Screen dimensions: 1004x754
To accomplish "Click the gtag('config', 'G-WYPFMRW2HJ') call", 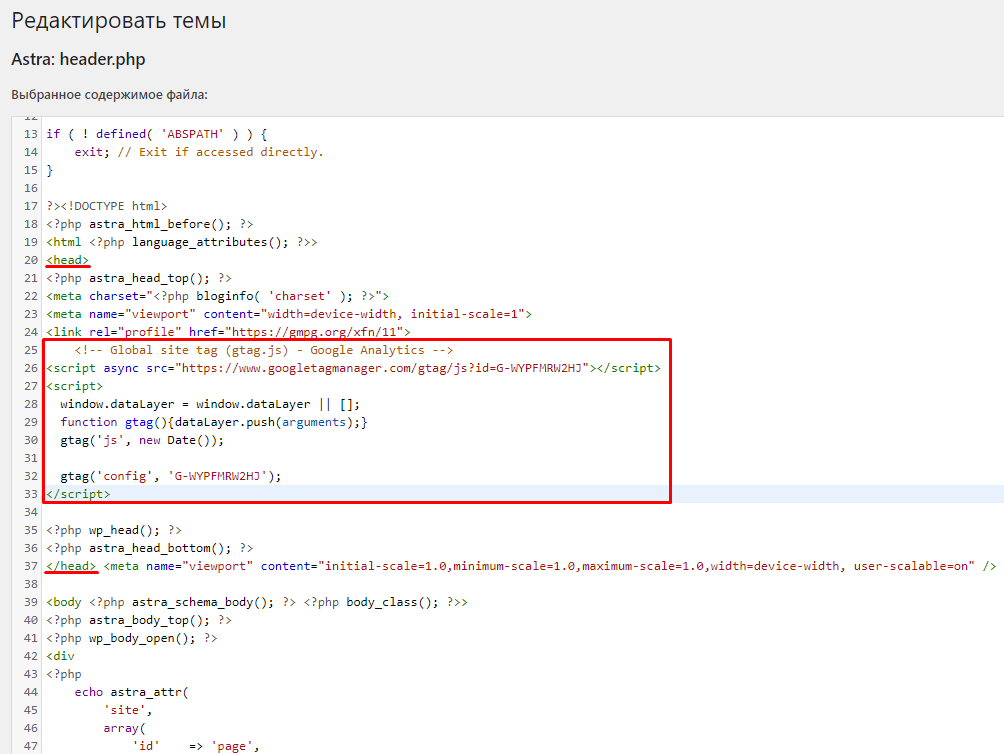I will tap(170, 476).
